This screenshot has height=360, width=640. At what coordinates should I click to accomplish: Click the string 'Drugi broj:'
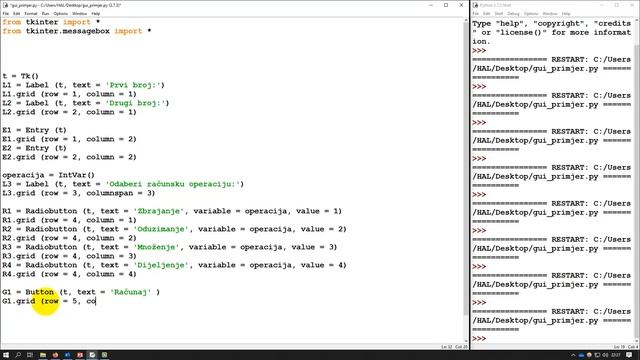click(136, 103)
